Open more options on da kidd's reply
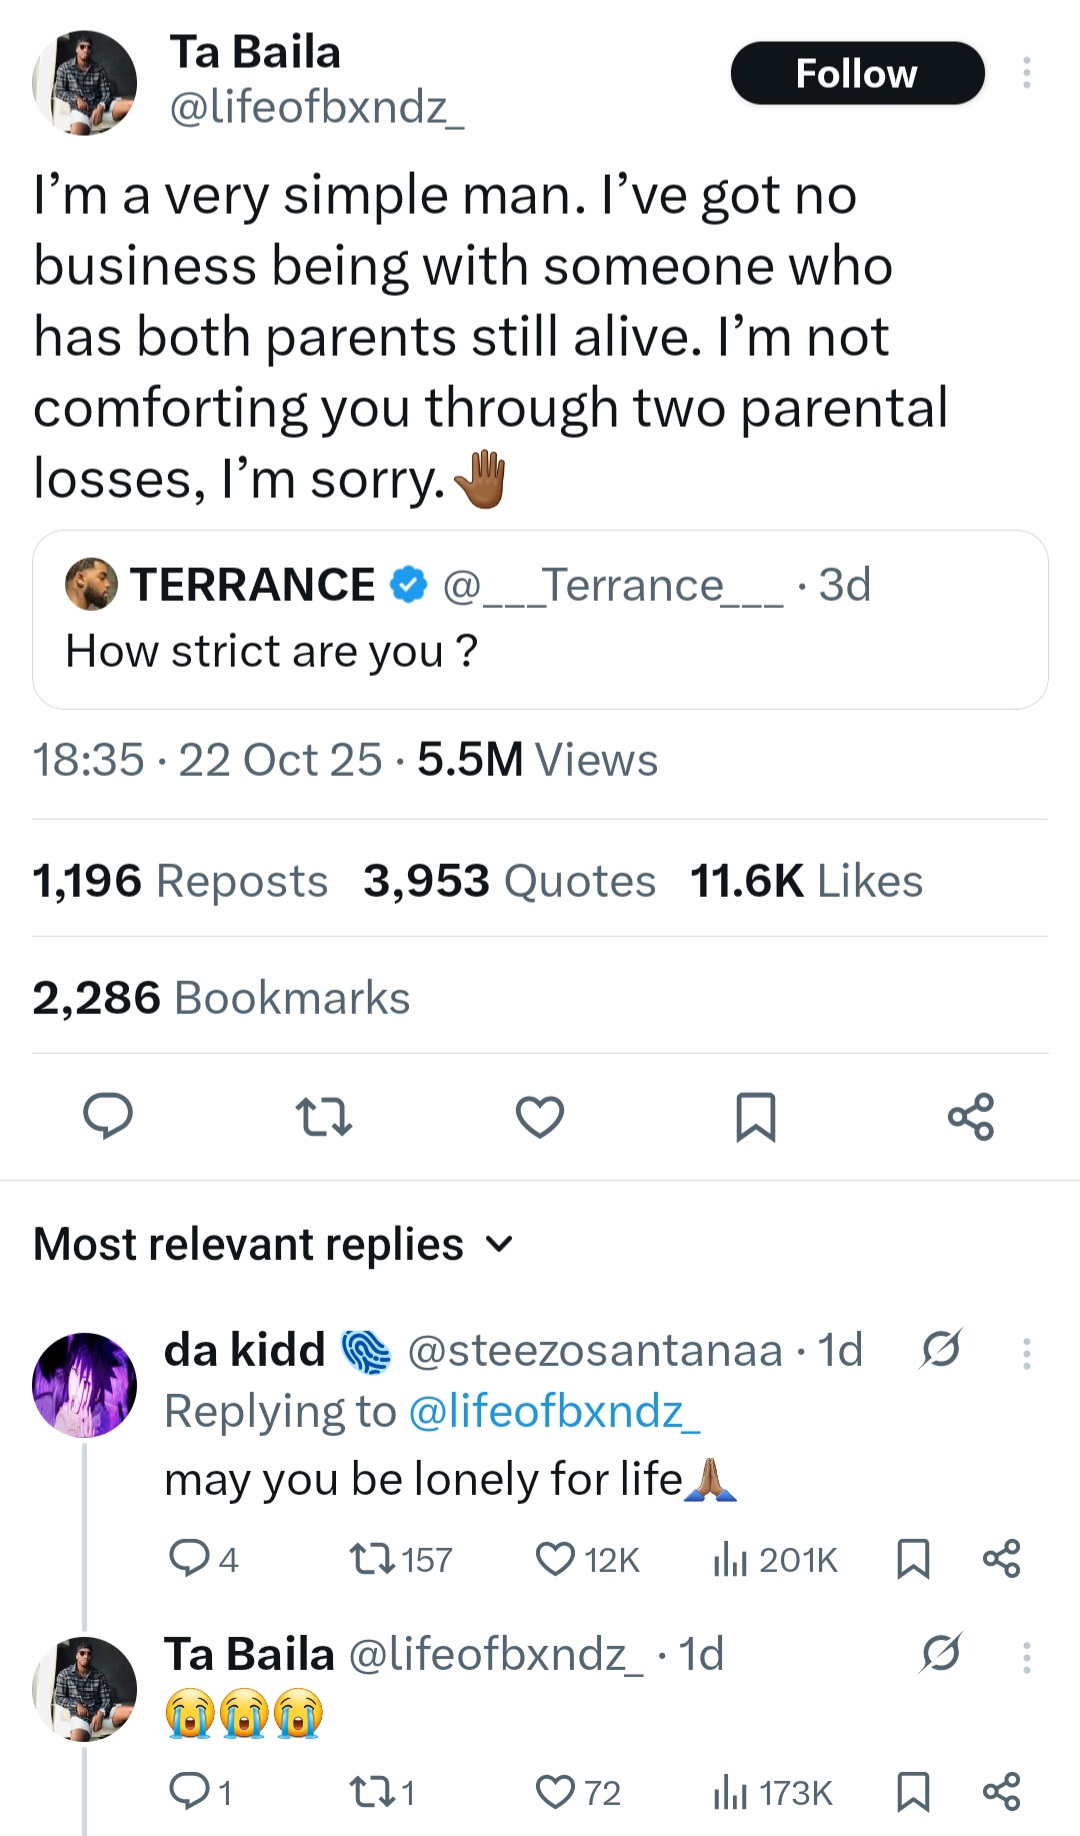Screen dimensions: 1080x1836 tap(1026, 1353)
